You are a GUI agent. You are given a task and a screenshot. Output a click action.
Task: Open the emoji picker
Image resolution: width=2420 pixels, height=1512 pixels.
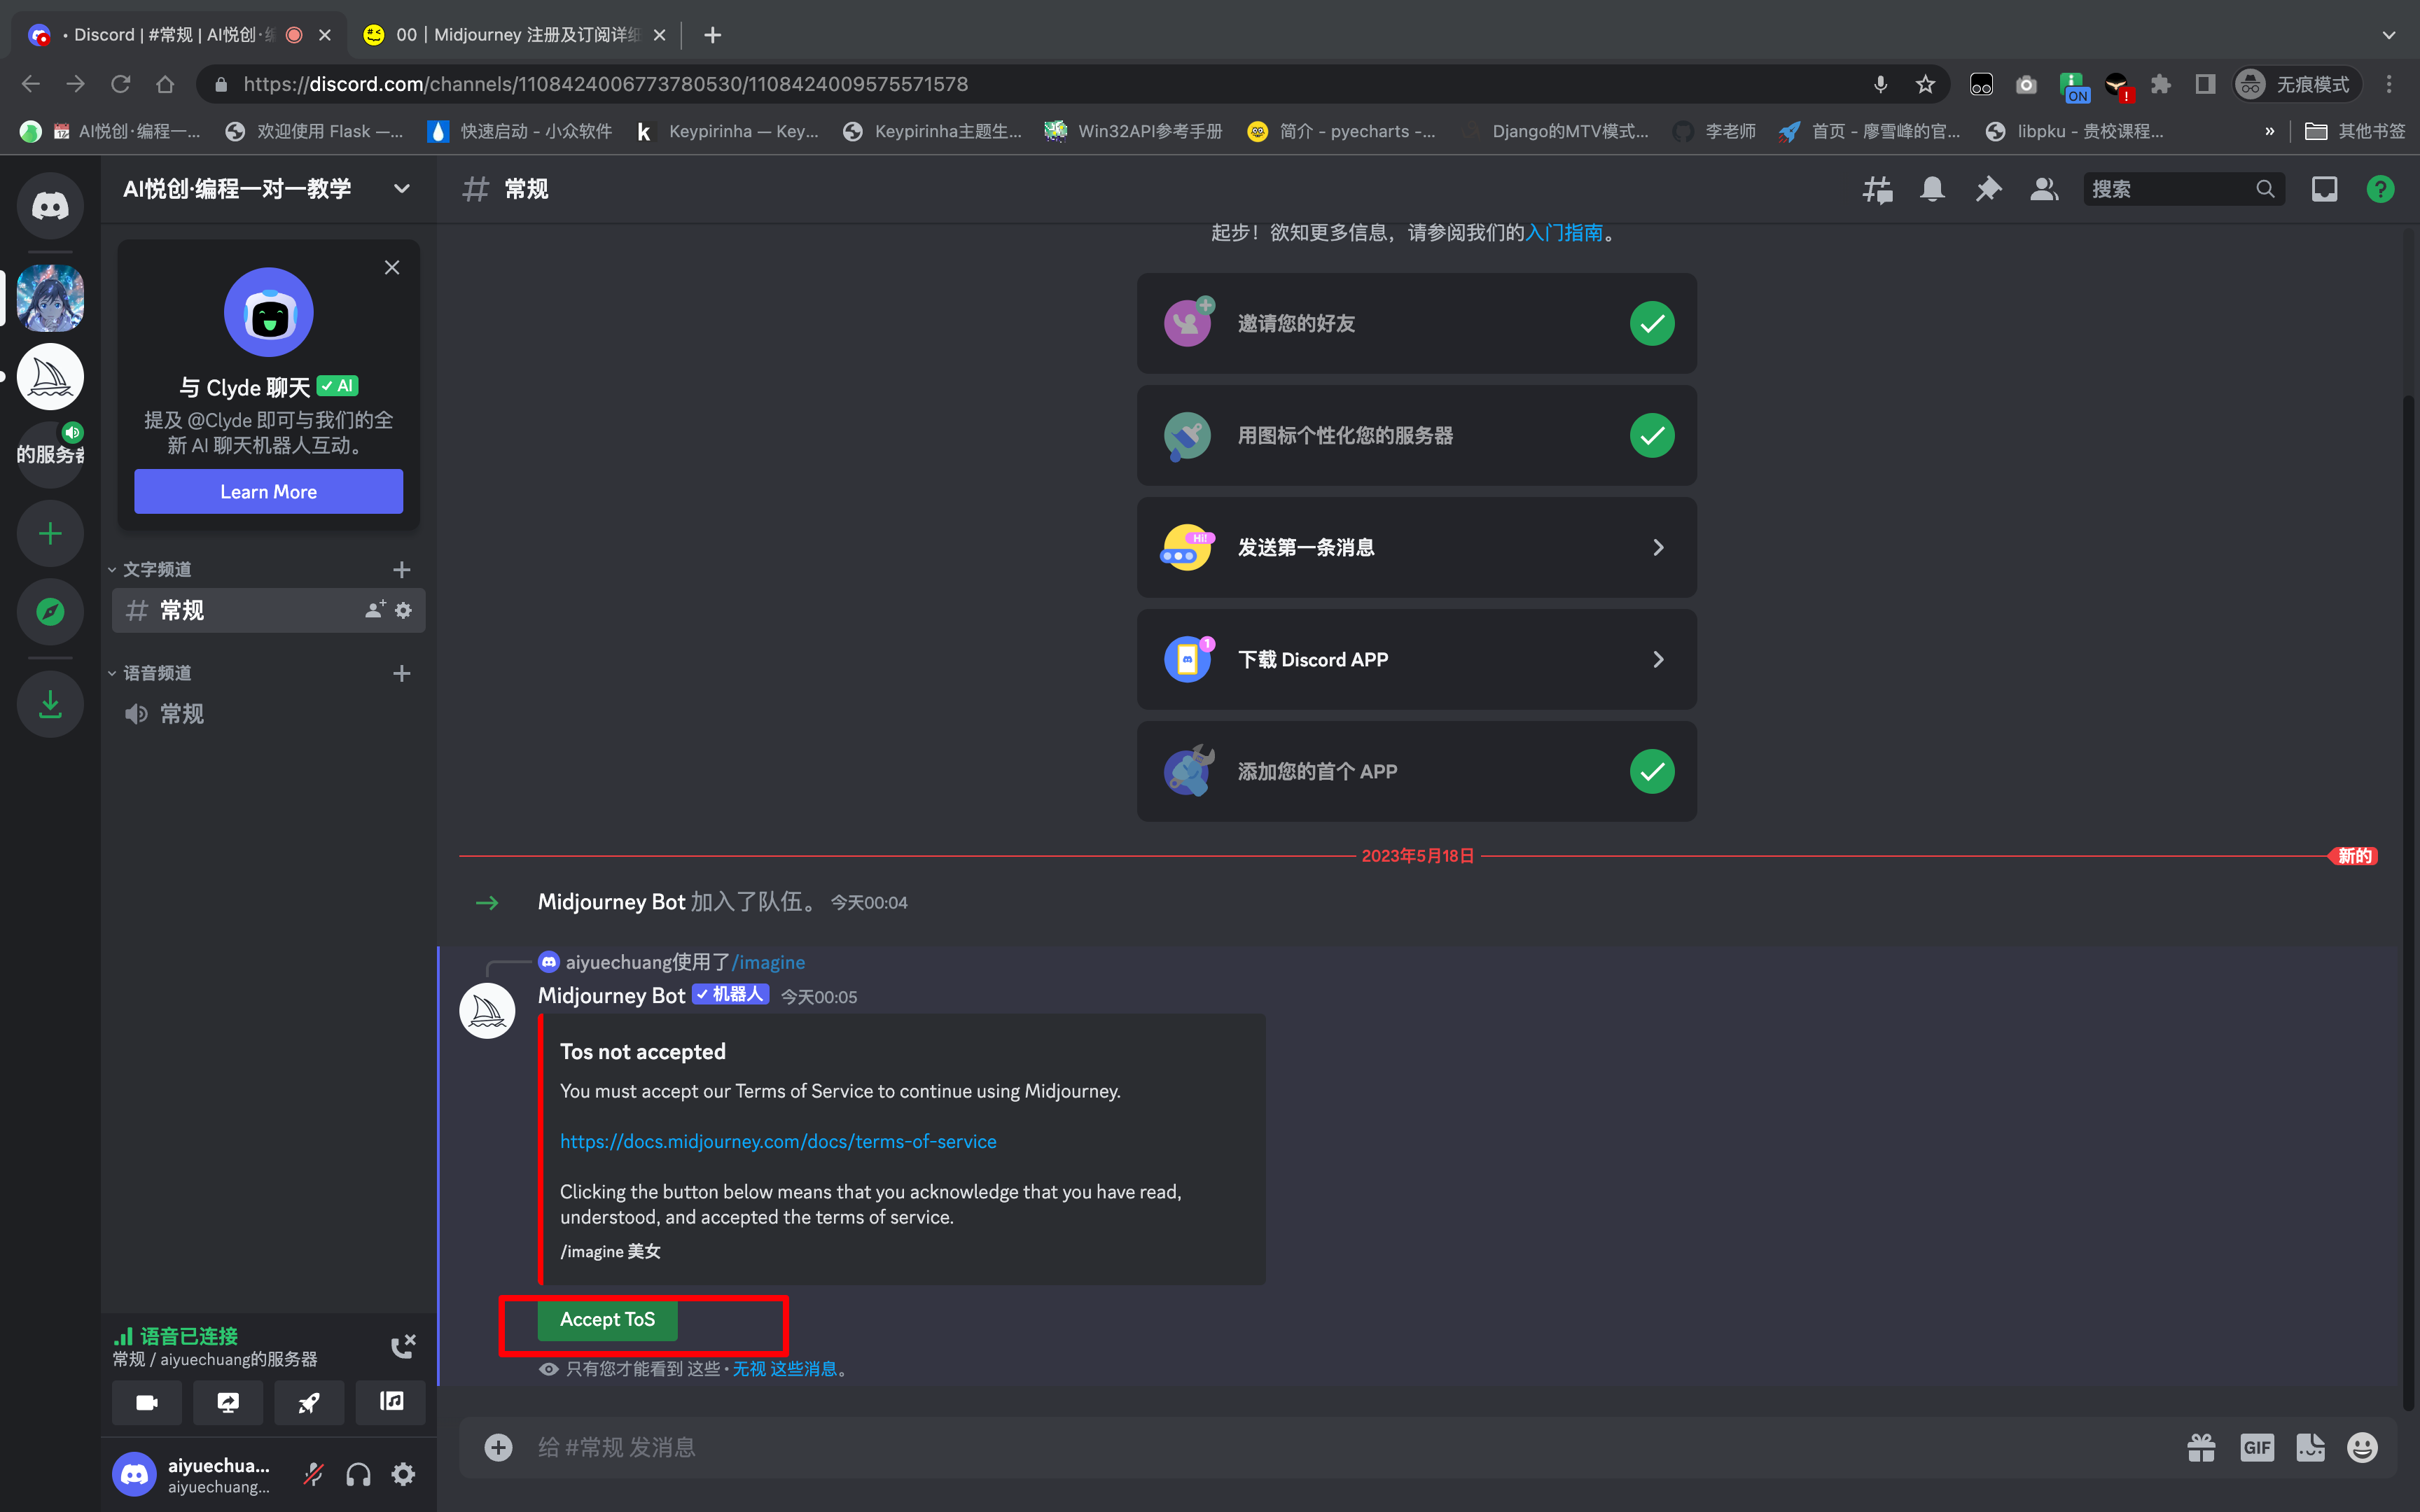point(2362,1447)
